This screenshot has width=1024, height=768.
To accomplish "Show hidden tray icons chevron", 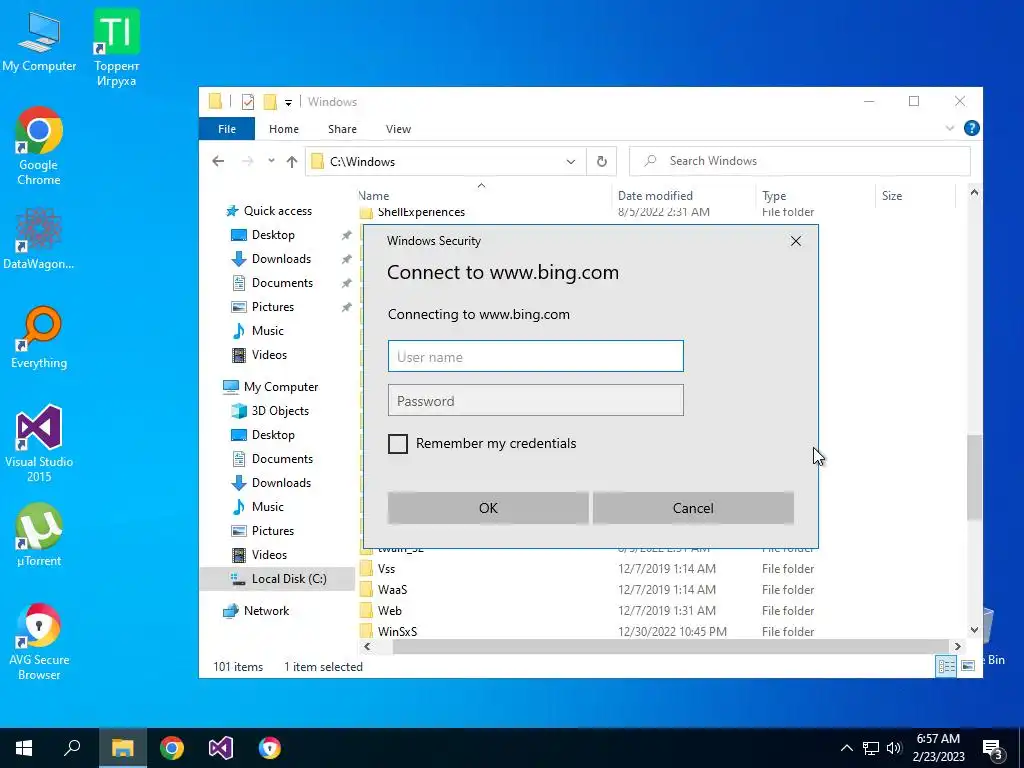I will (846, 748).
